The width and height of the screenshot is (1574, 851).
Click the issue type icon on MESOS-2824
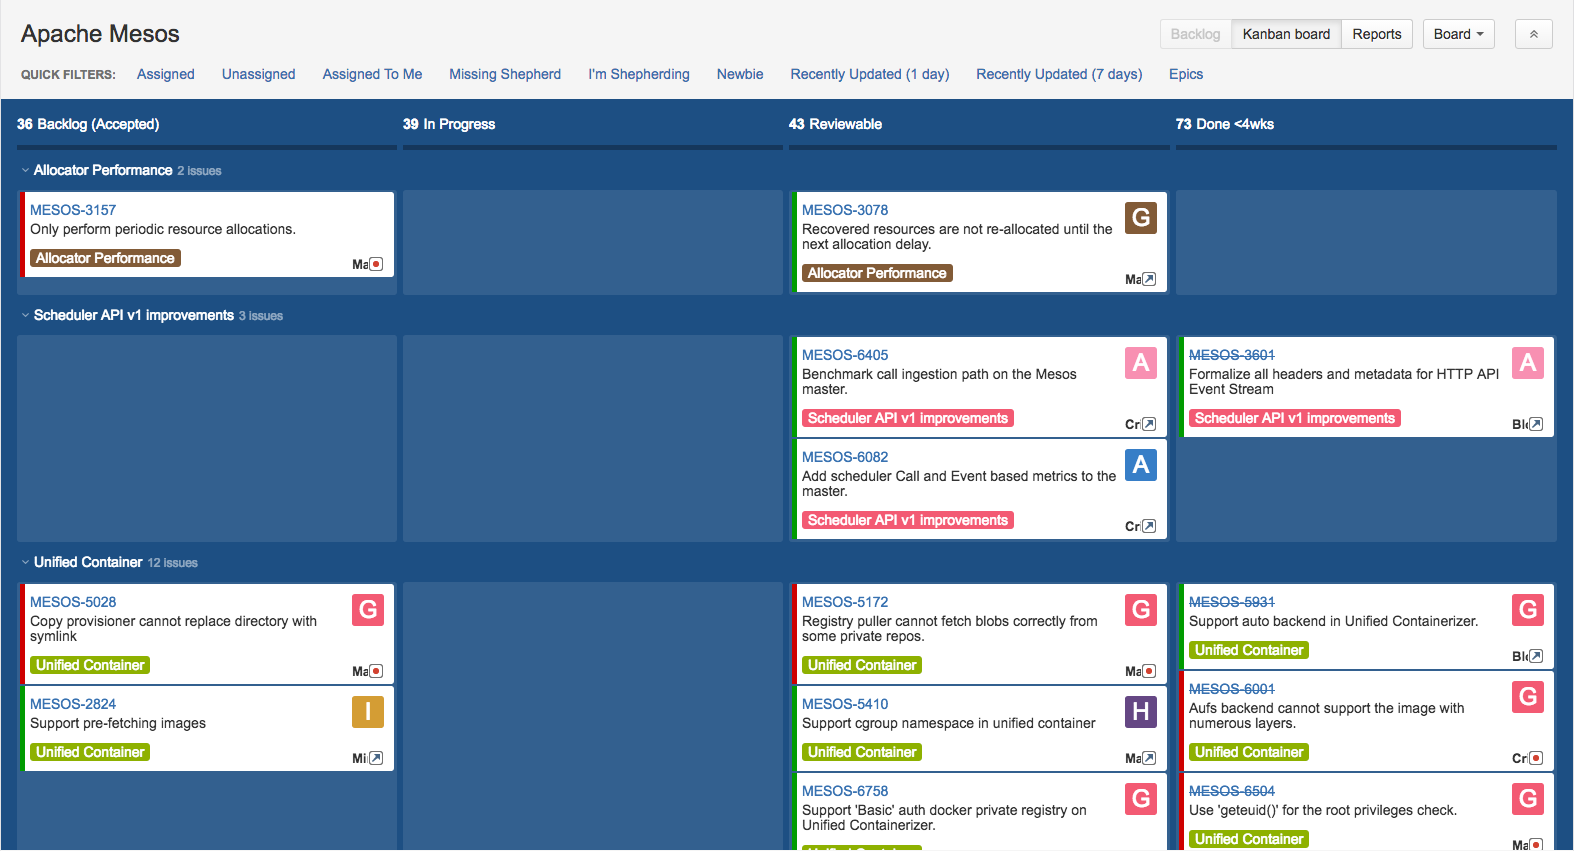[x=377, y=758]
